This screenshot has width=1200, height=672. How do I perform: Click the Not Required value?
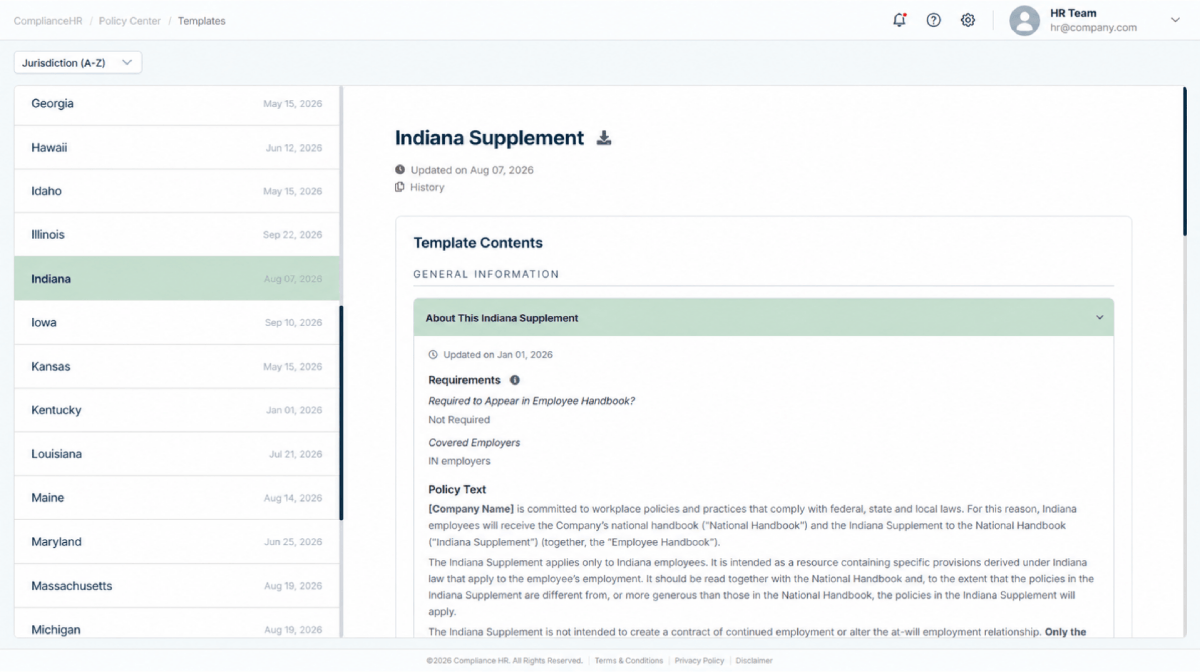click(459, 420)
